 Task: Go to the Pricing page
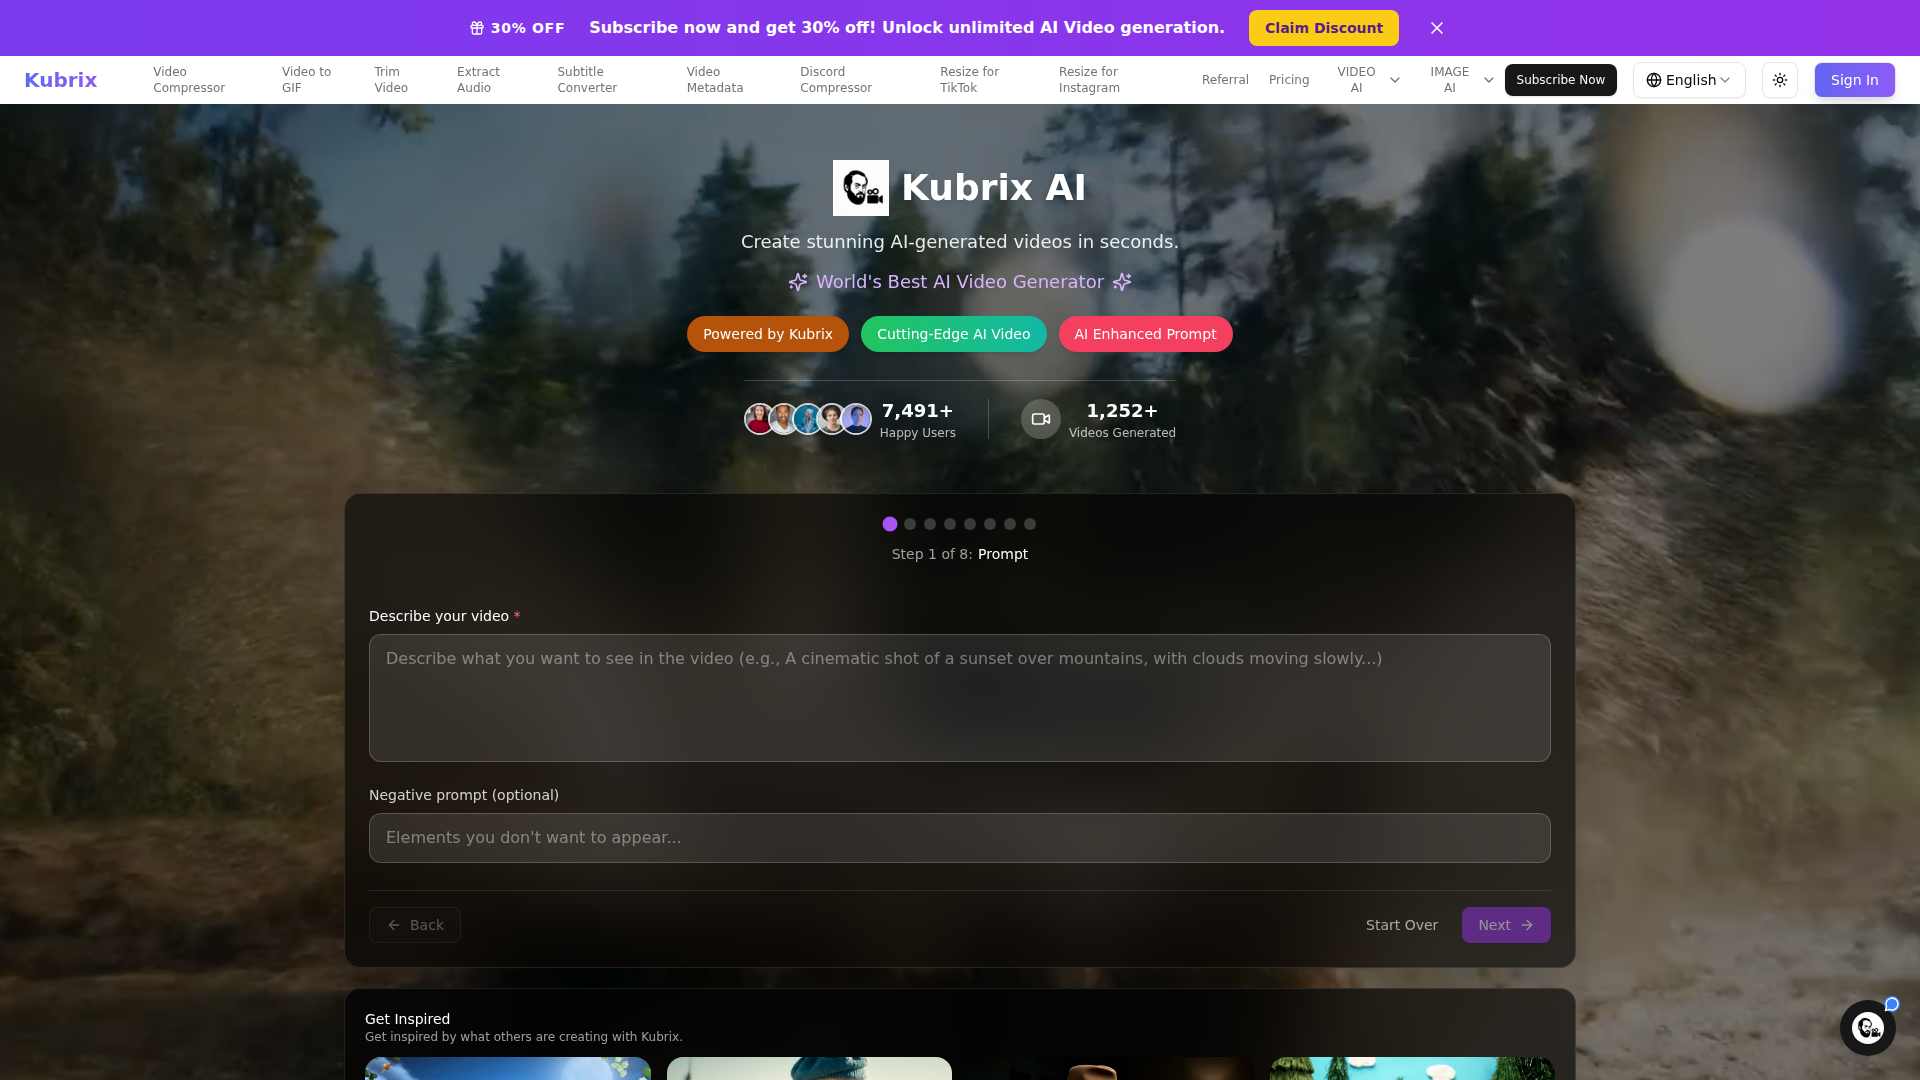[x=1288, y=80]
